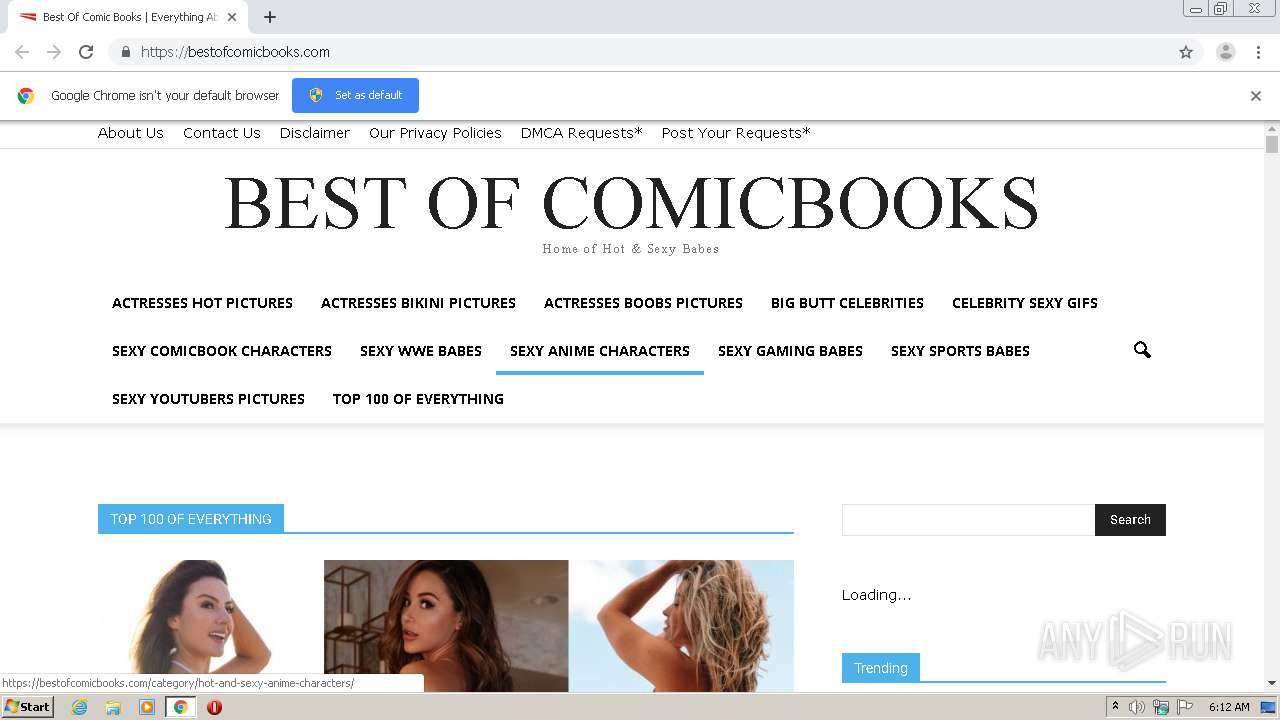Click into the sidebar search input field
The width and height of the screenshot is (1280, 720).
[x=968, y=520]
